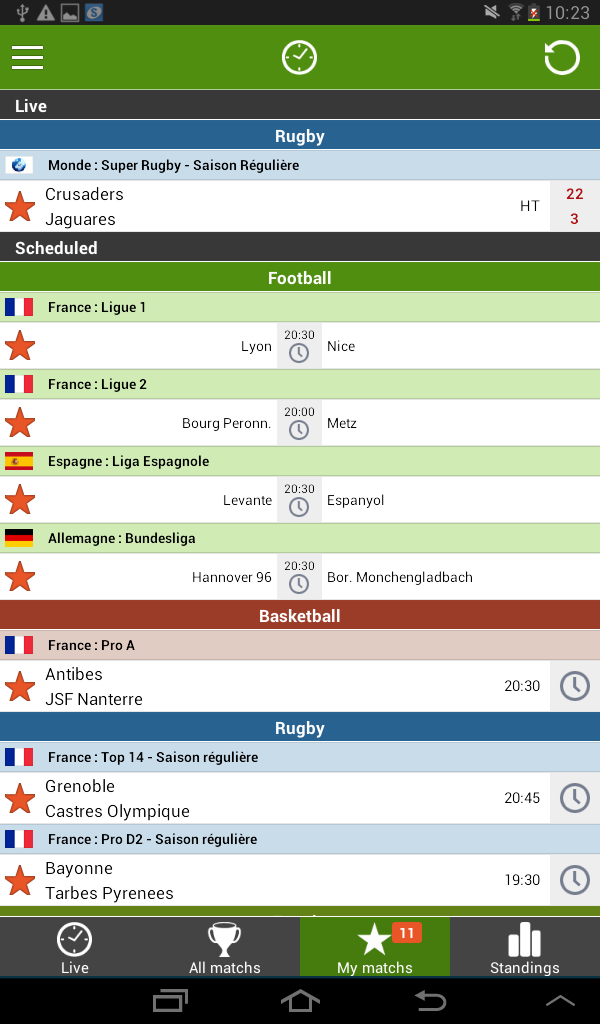Unstar the Hannover 96 match

tap(20, 577)
